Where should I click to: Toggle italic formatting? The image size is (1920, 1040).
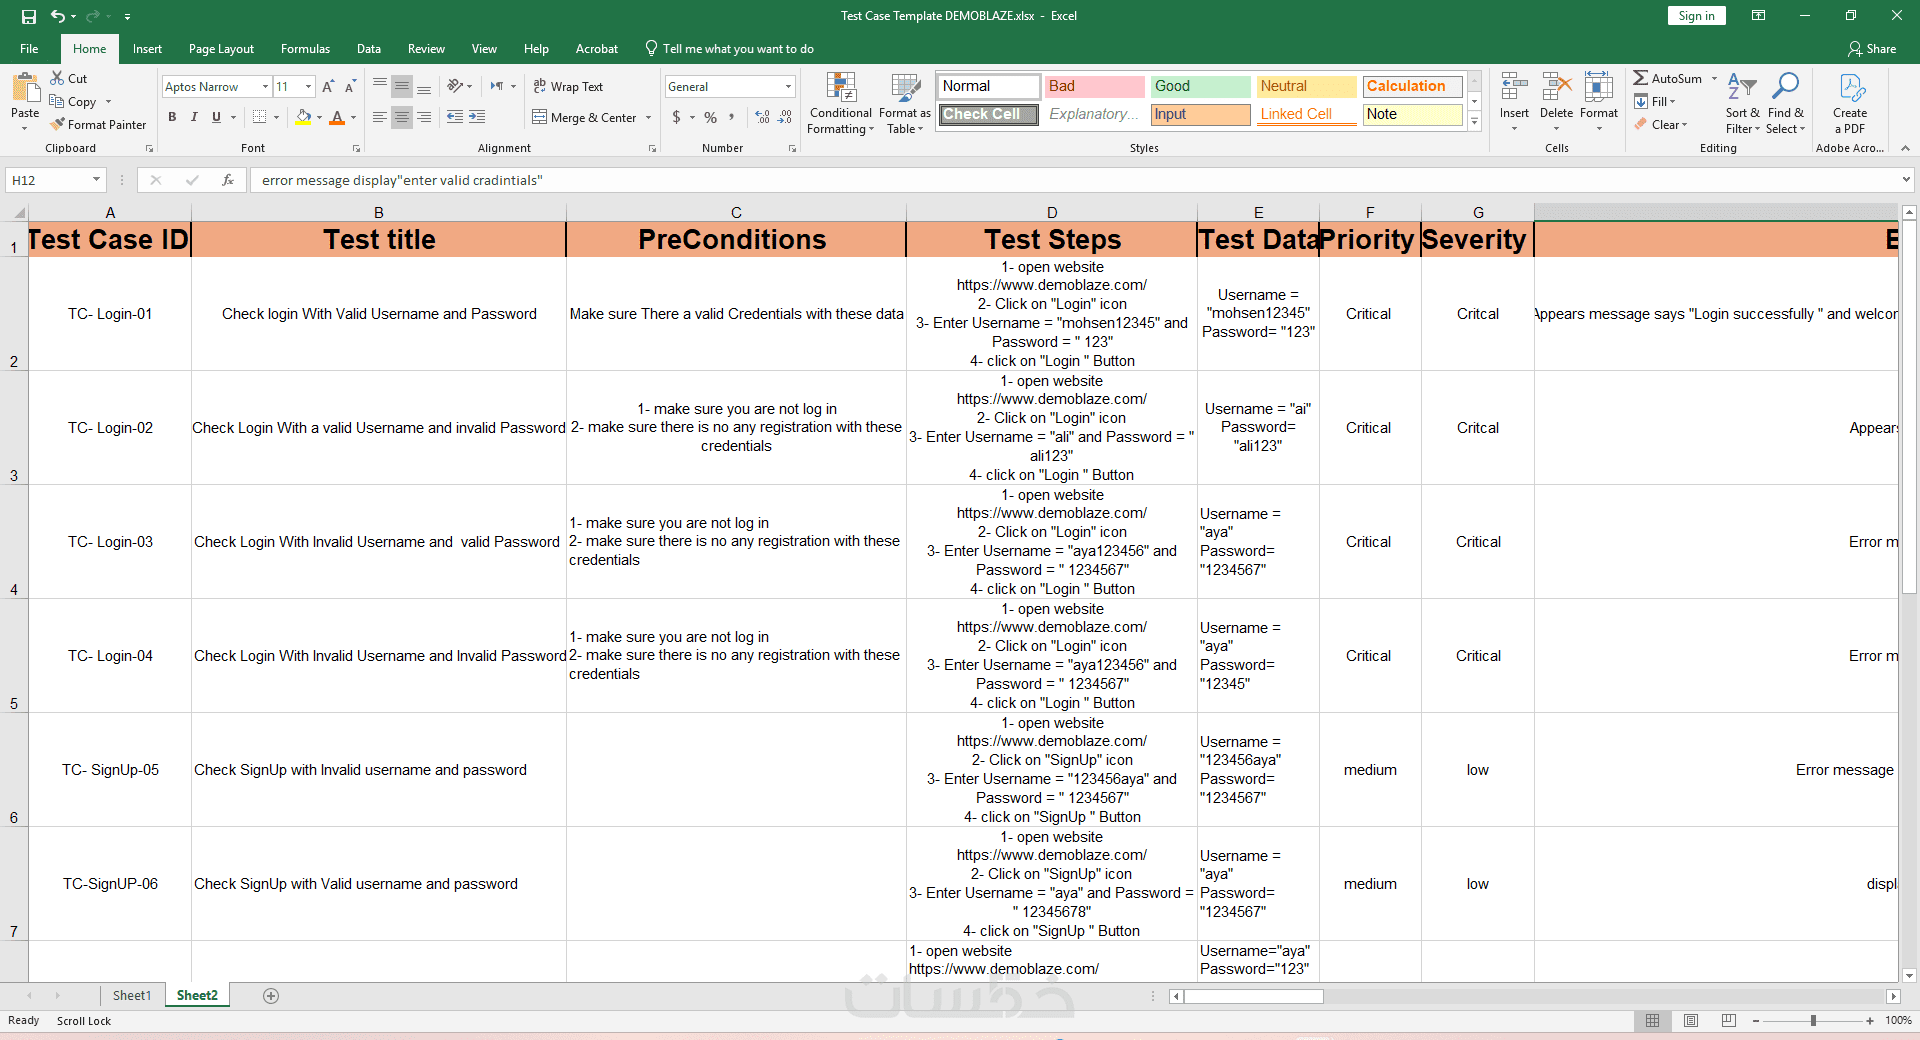[194, 117]
